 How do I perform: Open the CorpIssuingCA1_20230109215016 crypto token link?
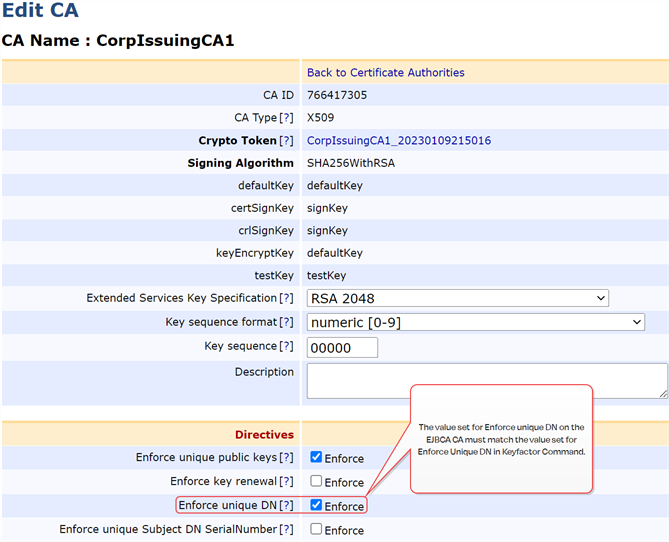398,141
